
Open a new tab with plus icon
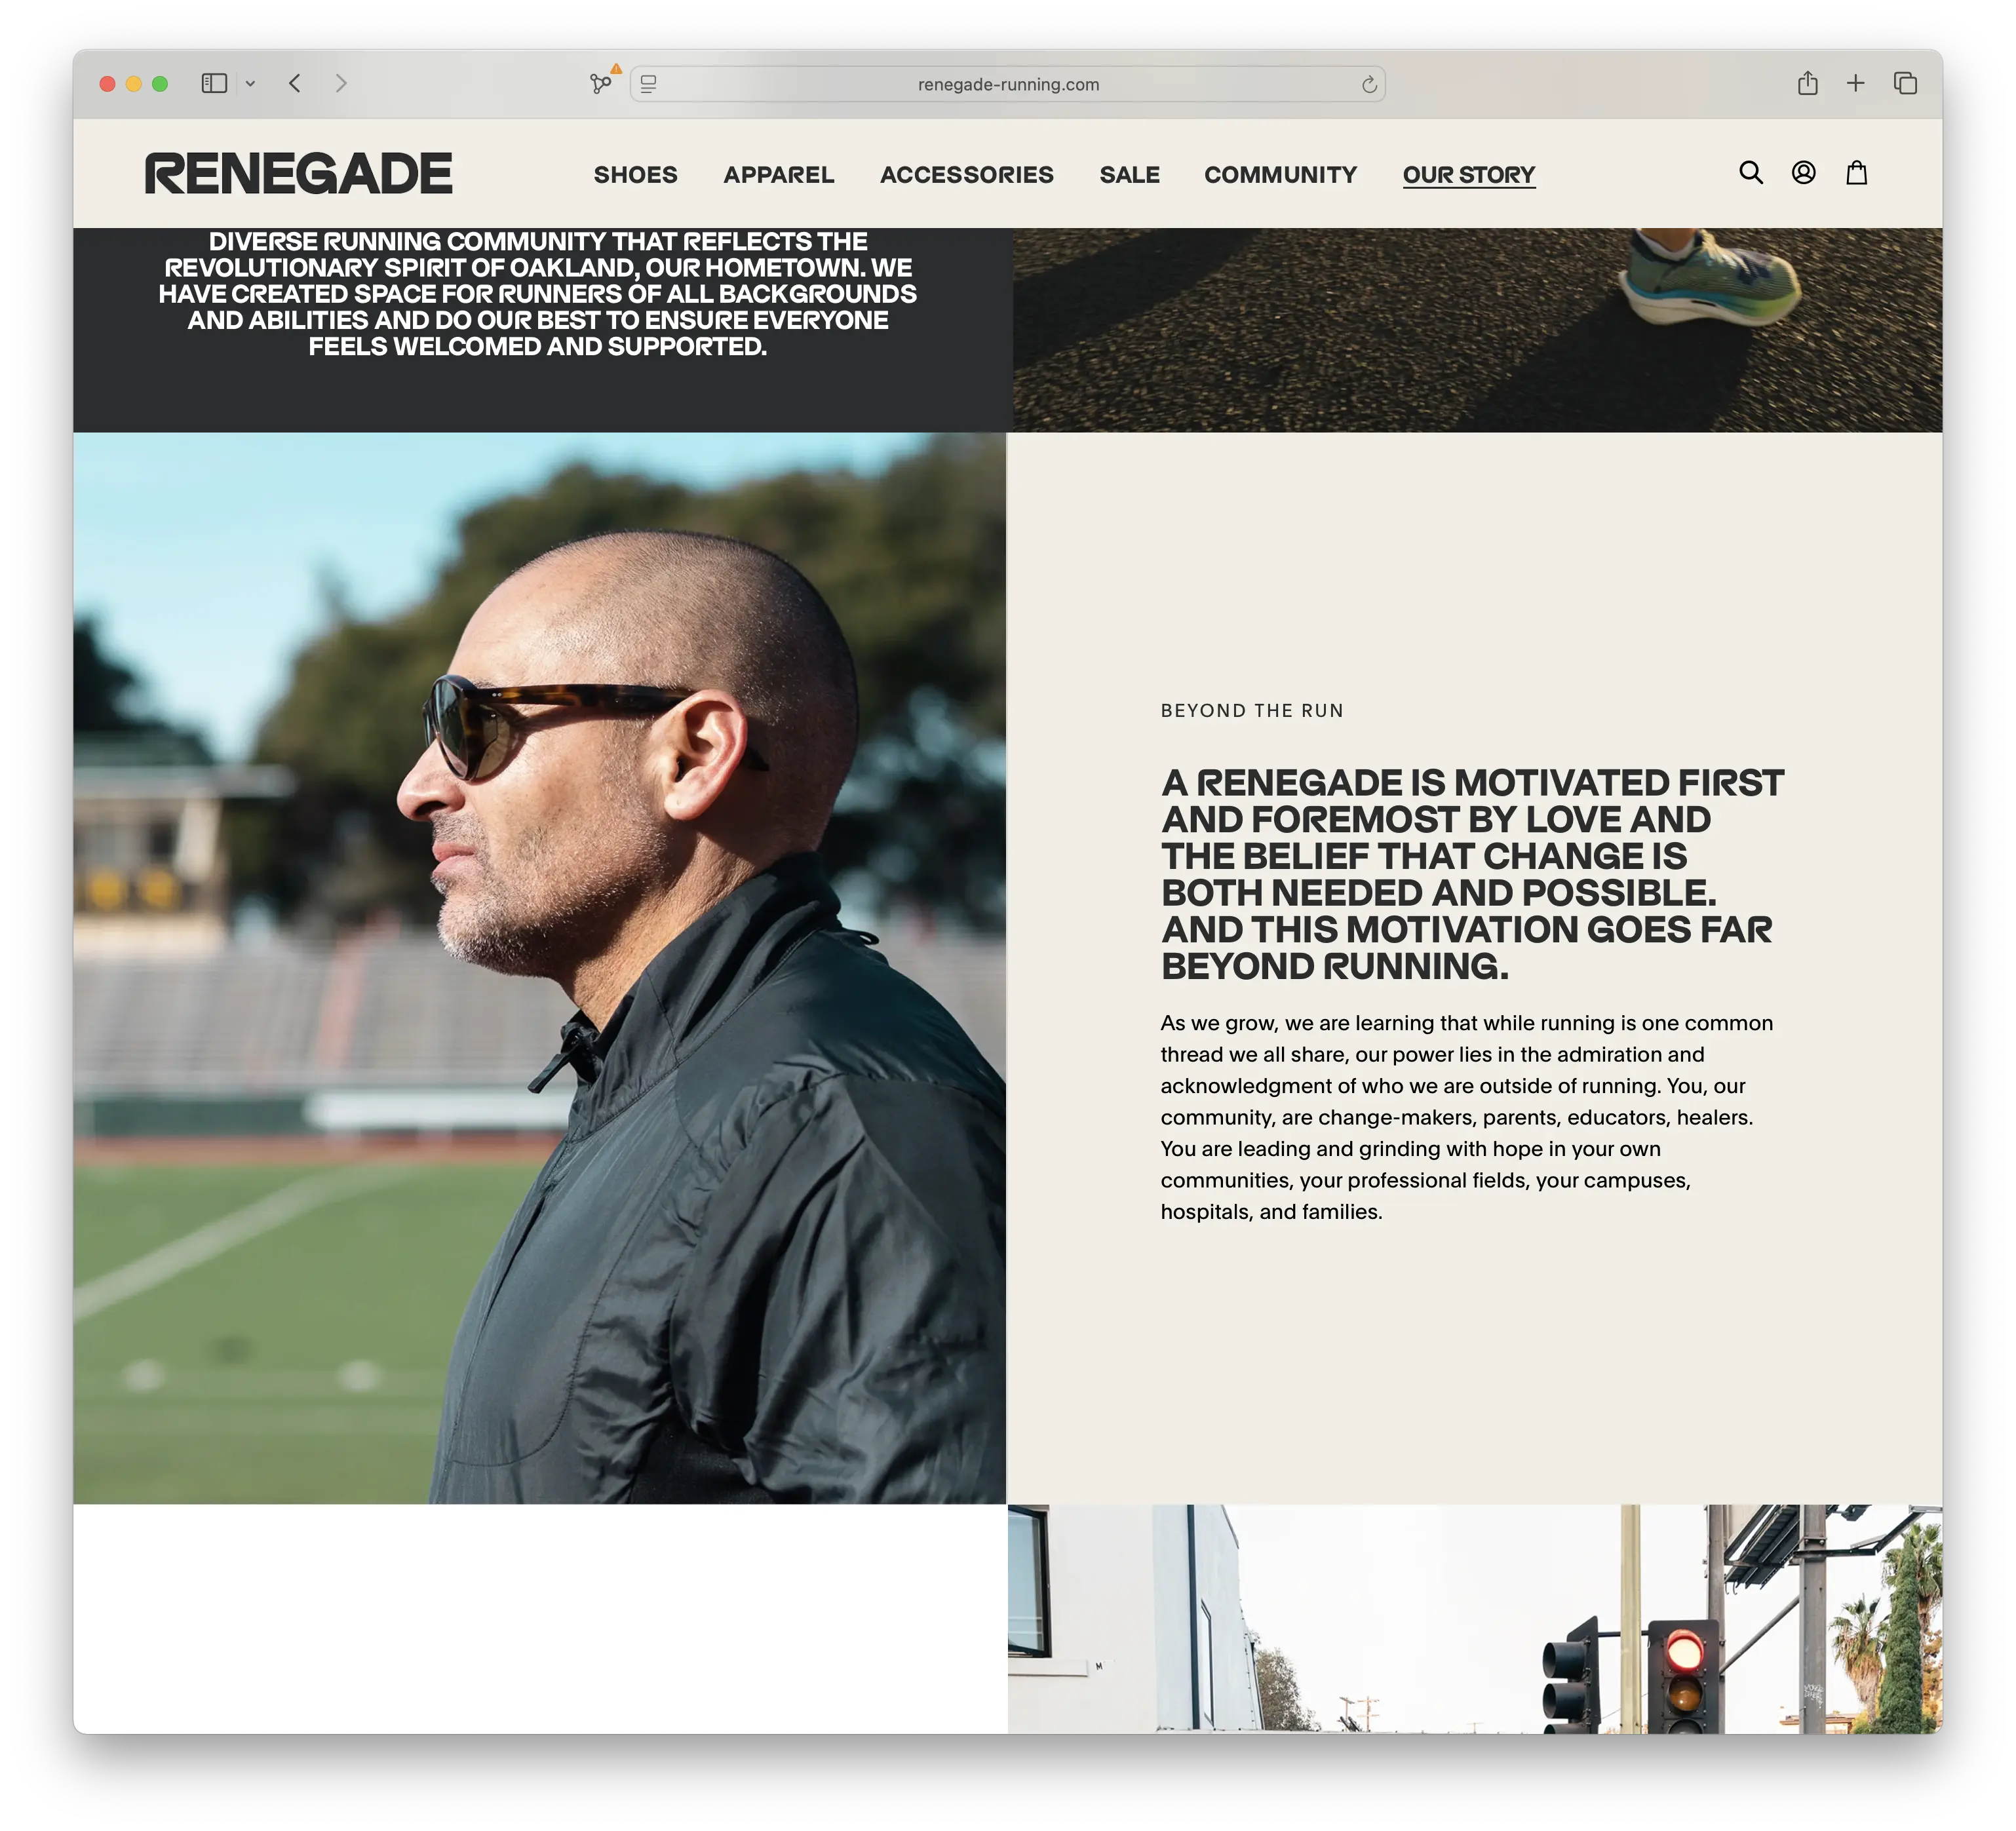point(1855,83)
